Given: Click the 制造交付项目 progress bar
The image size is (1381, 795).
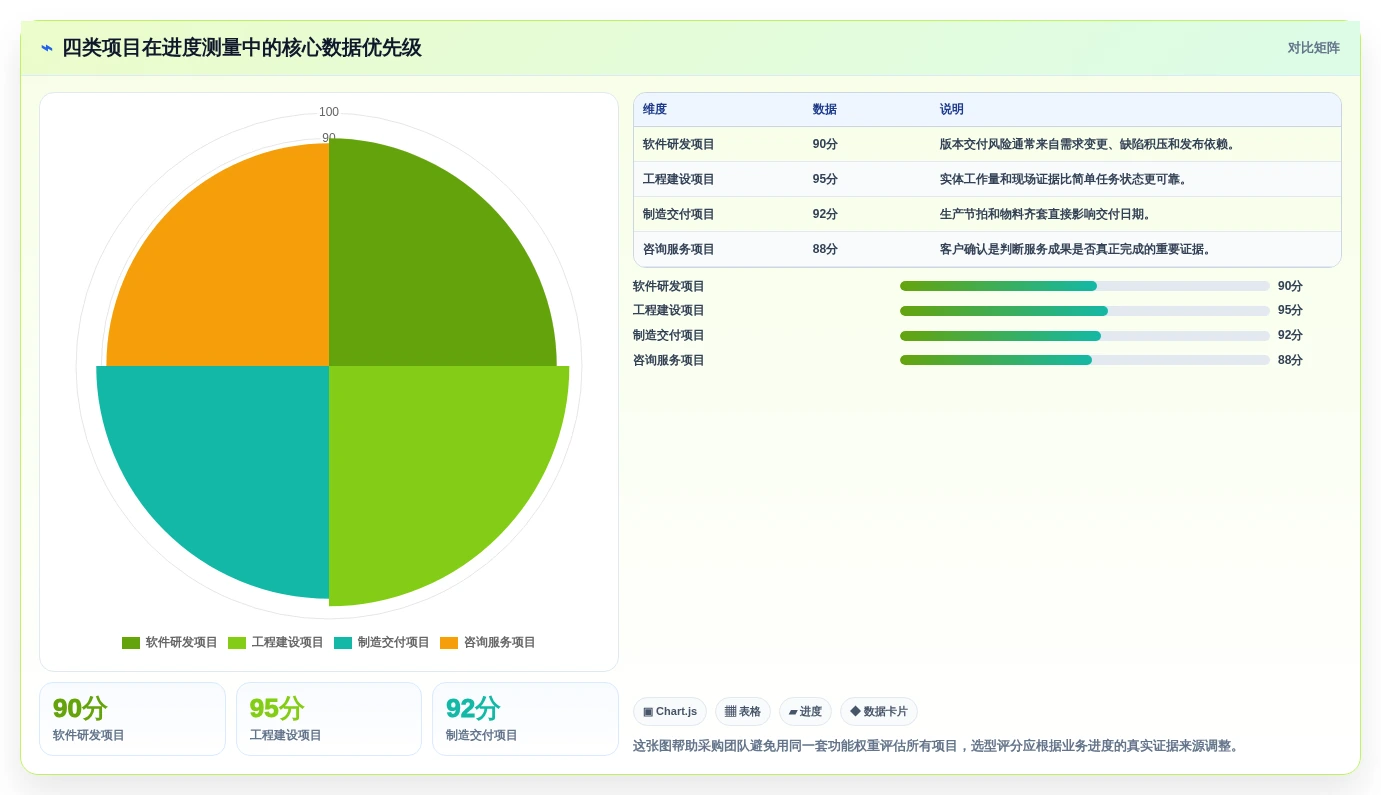Looking at the screenshot, I should coord(1085,336).
